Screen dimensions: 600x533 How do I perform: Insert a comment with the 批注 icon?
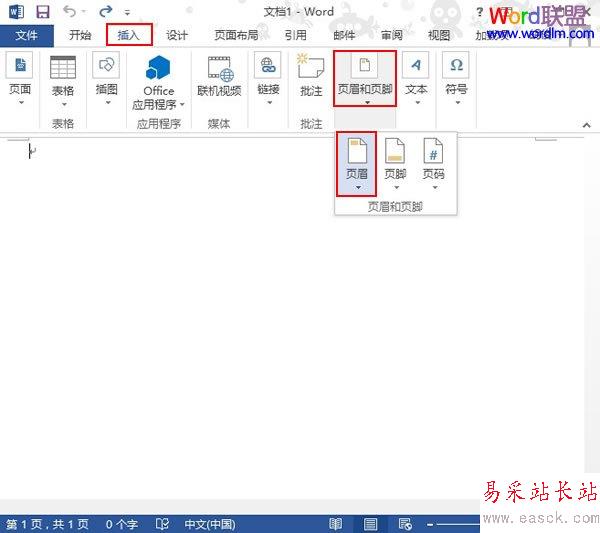click(x=310, y=67)
